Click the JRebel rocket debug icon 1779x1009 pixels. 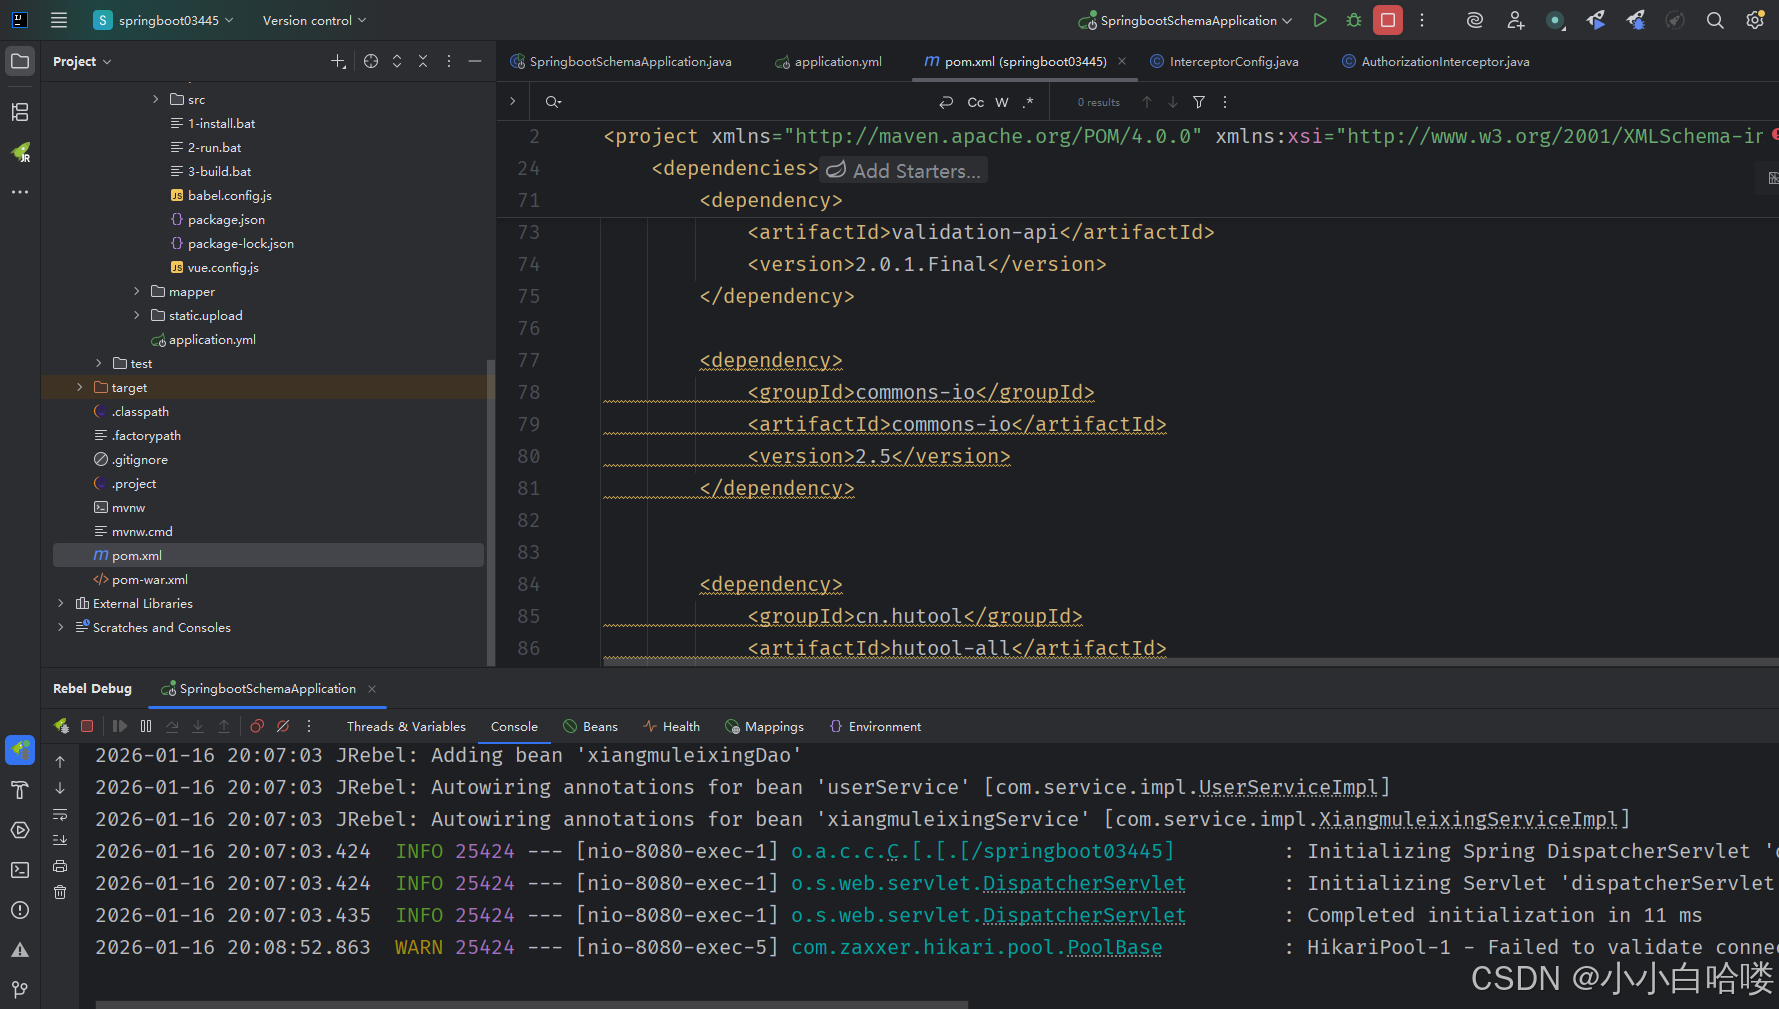(x=1636, y=20)
